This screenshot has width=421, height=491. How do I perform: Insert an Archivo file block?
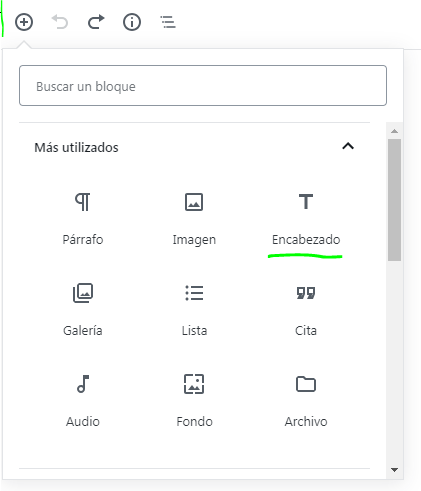[306, 400]
